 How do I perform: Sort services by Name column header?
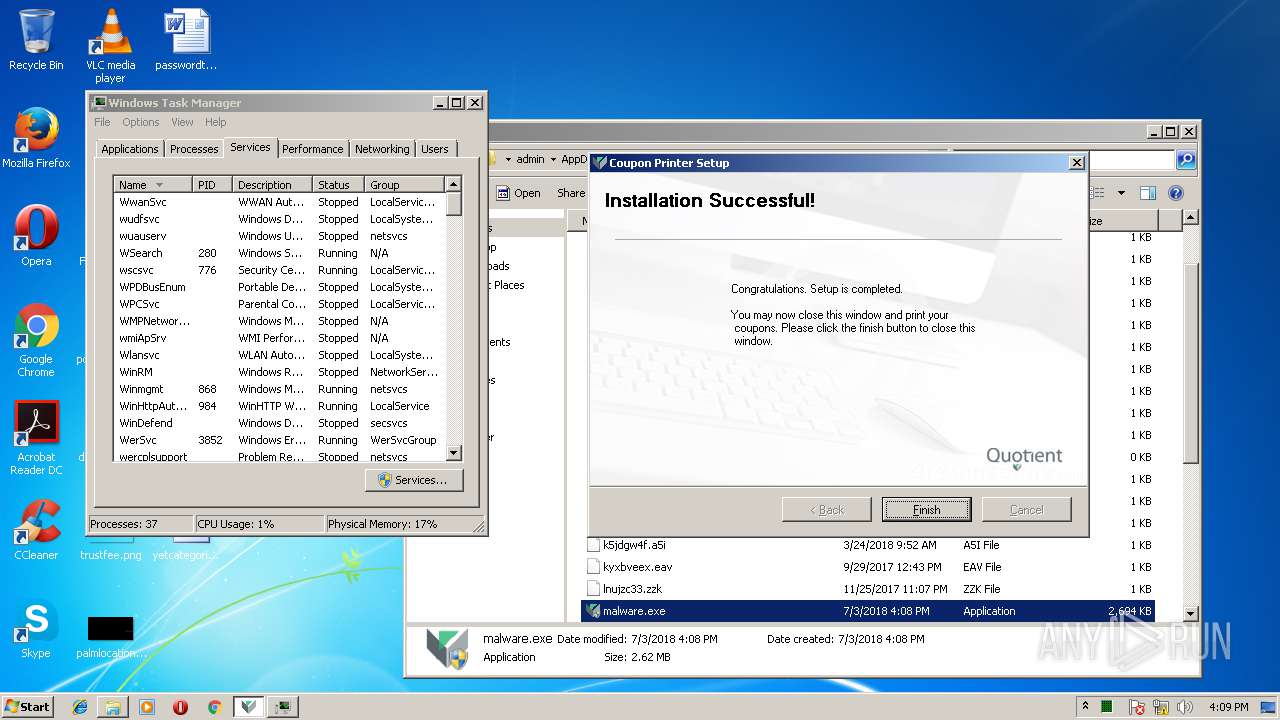pyautogui.click(x=153, y=185)
